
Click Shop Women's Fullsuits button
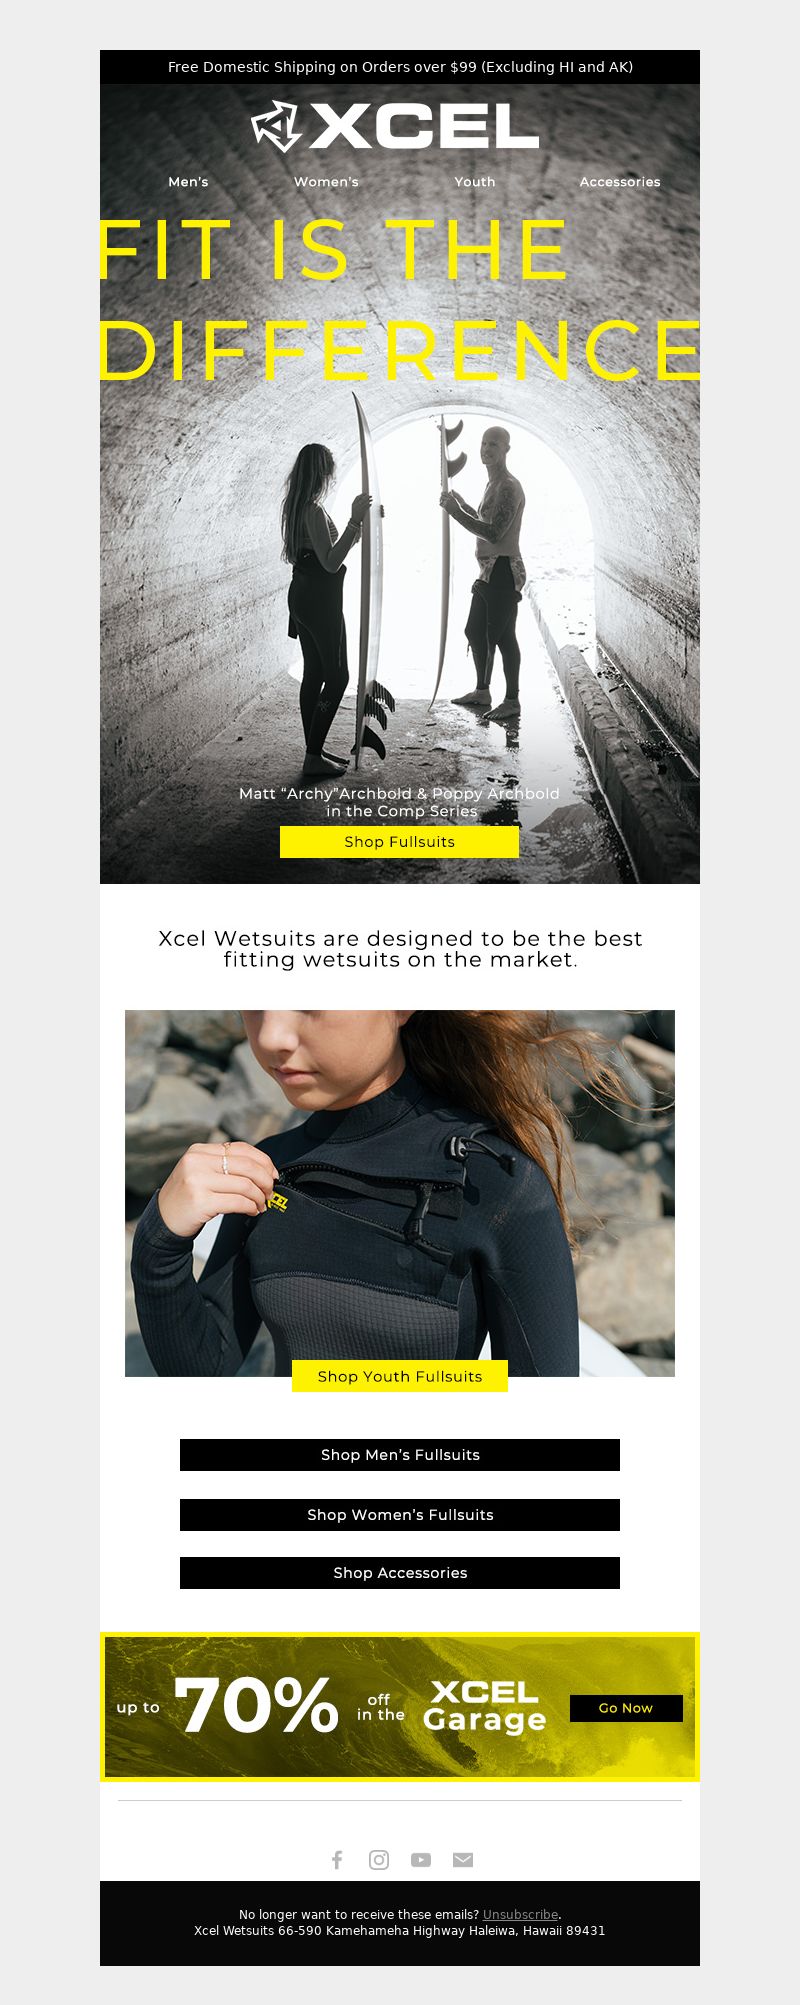[x=400, y=1515]
